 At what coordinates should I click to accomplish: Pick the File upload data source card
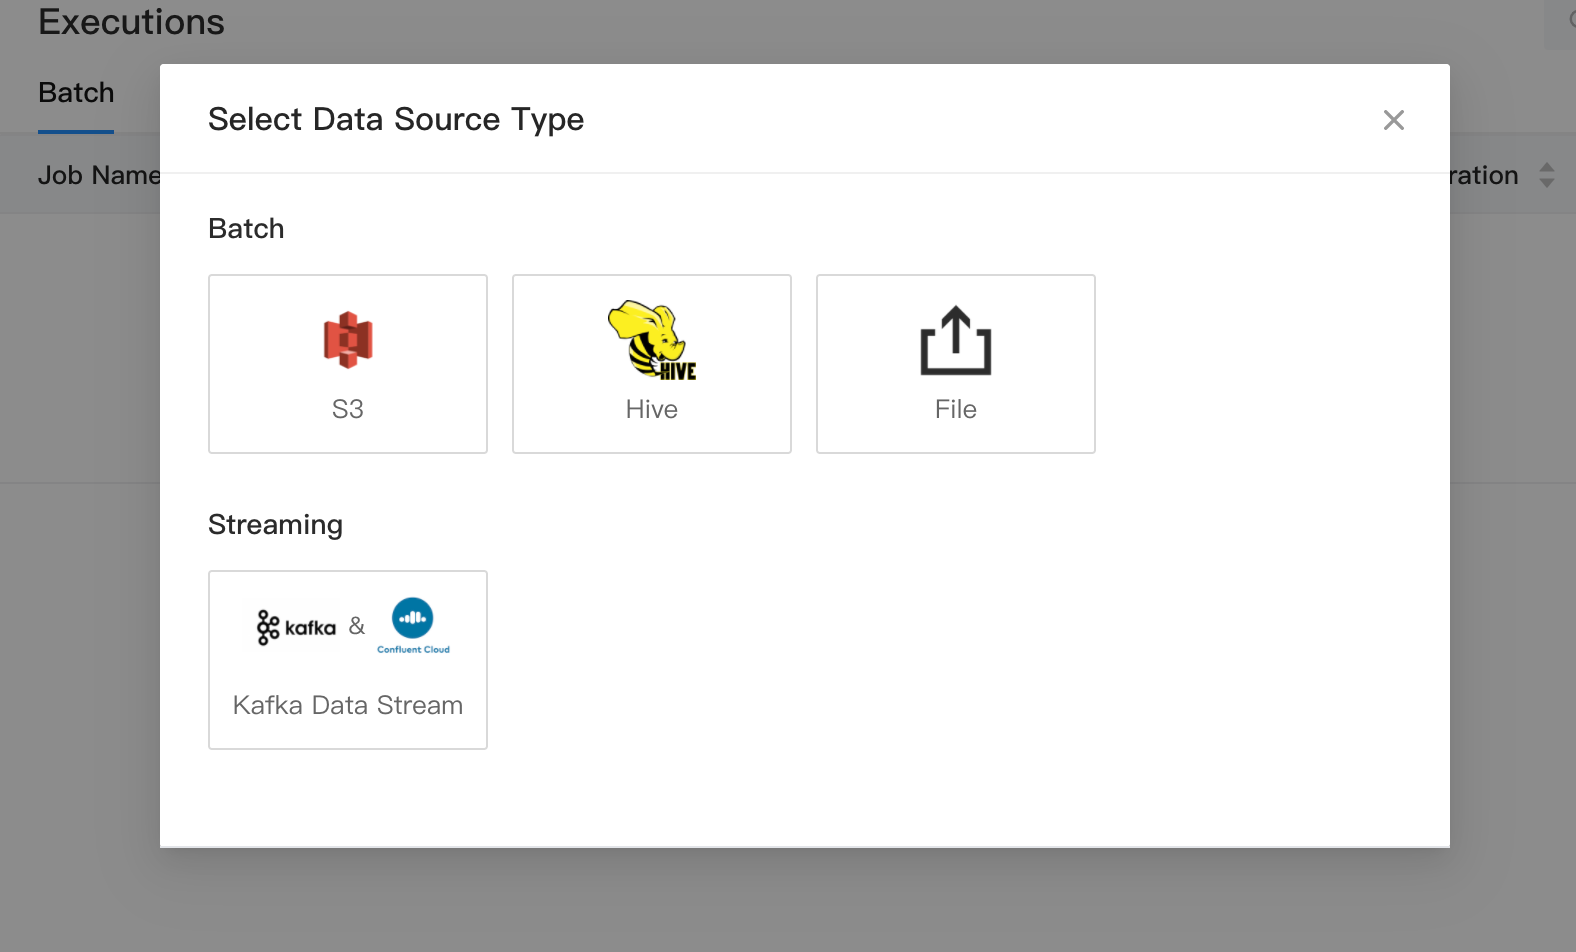tap(956, 364)
